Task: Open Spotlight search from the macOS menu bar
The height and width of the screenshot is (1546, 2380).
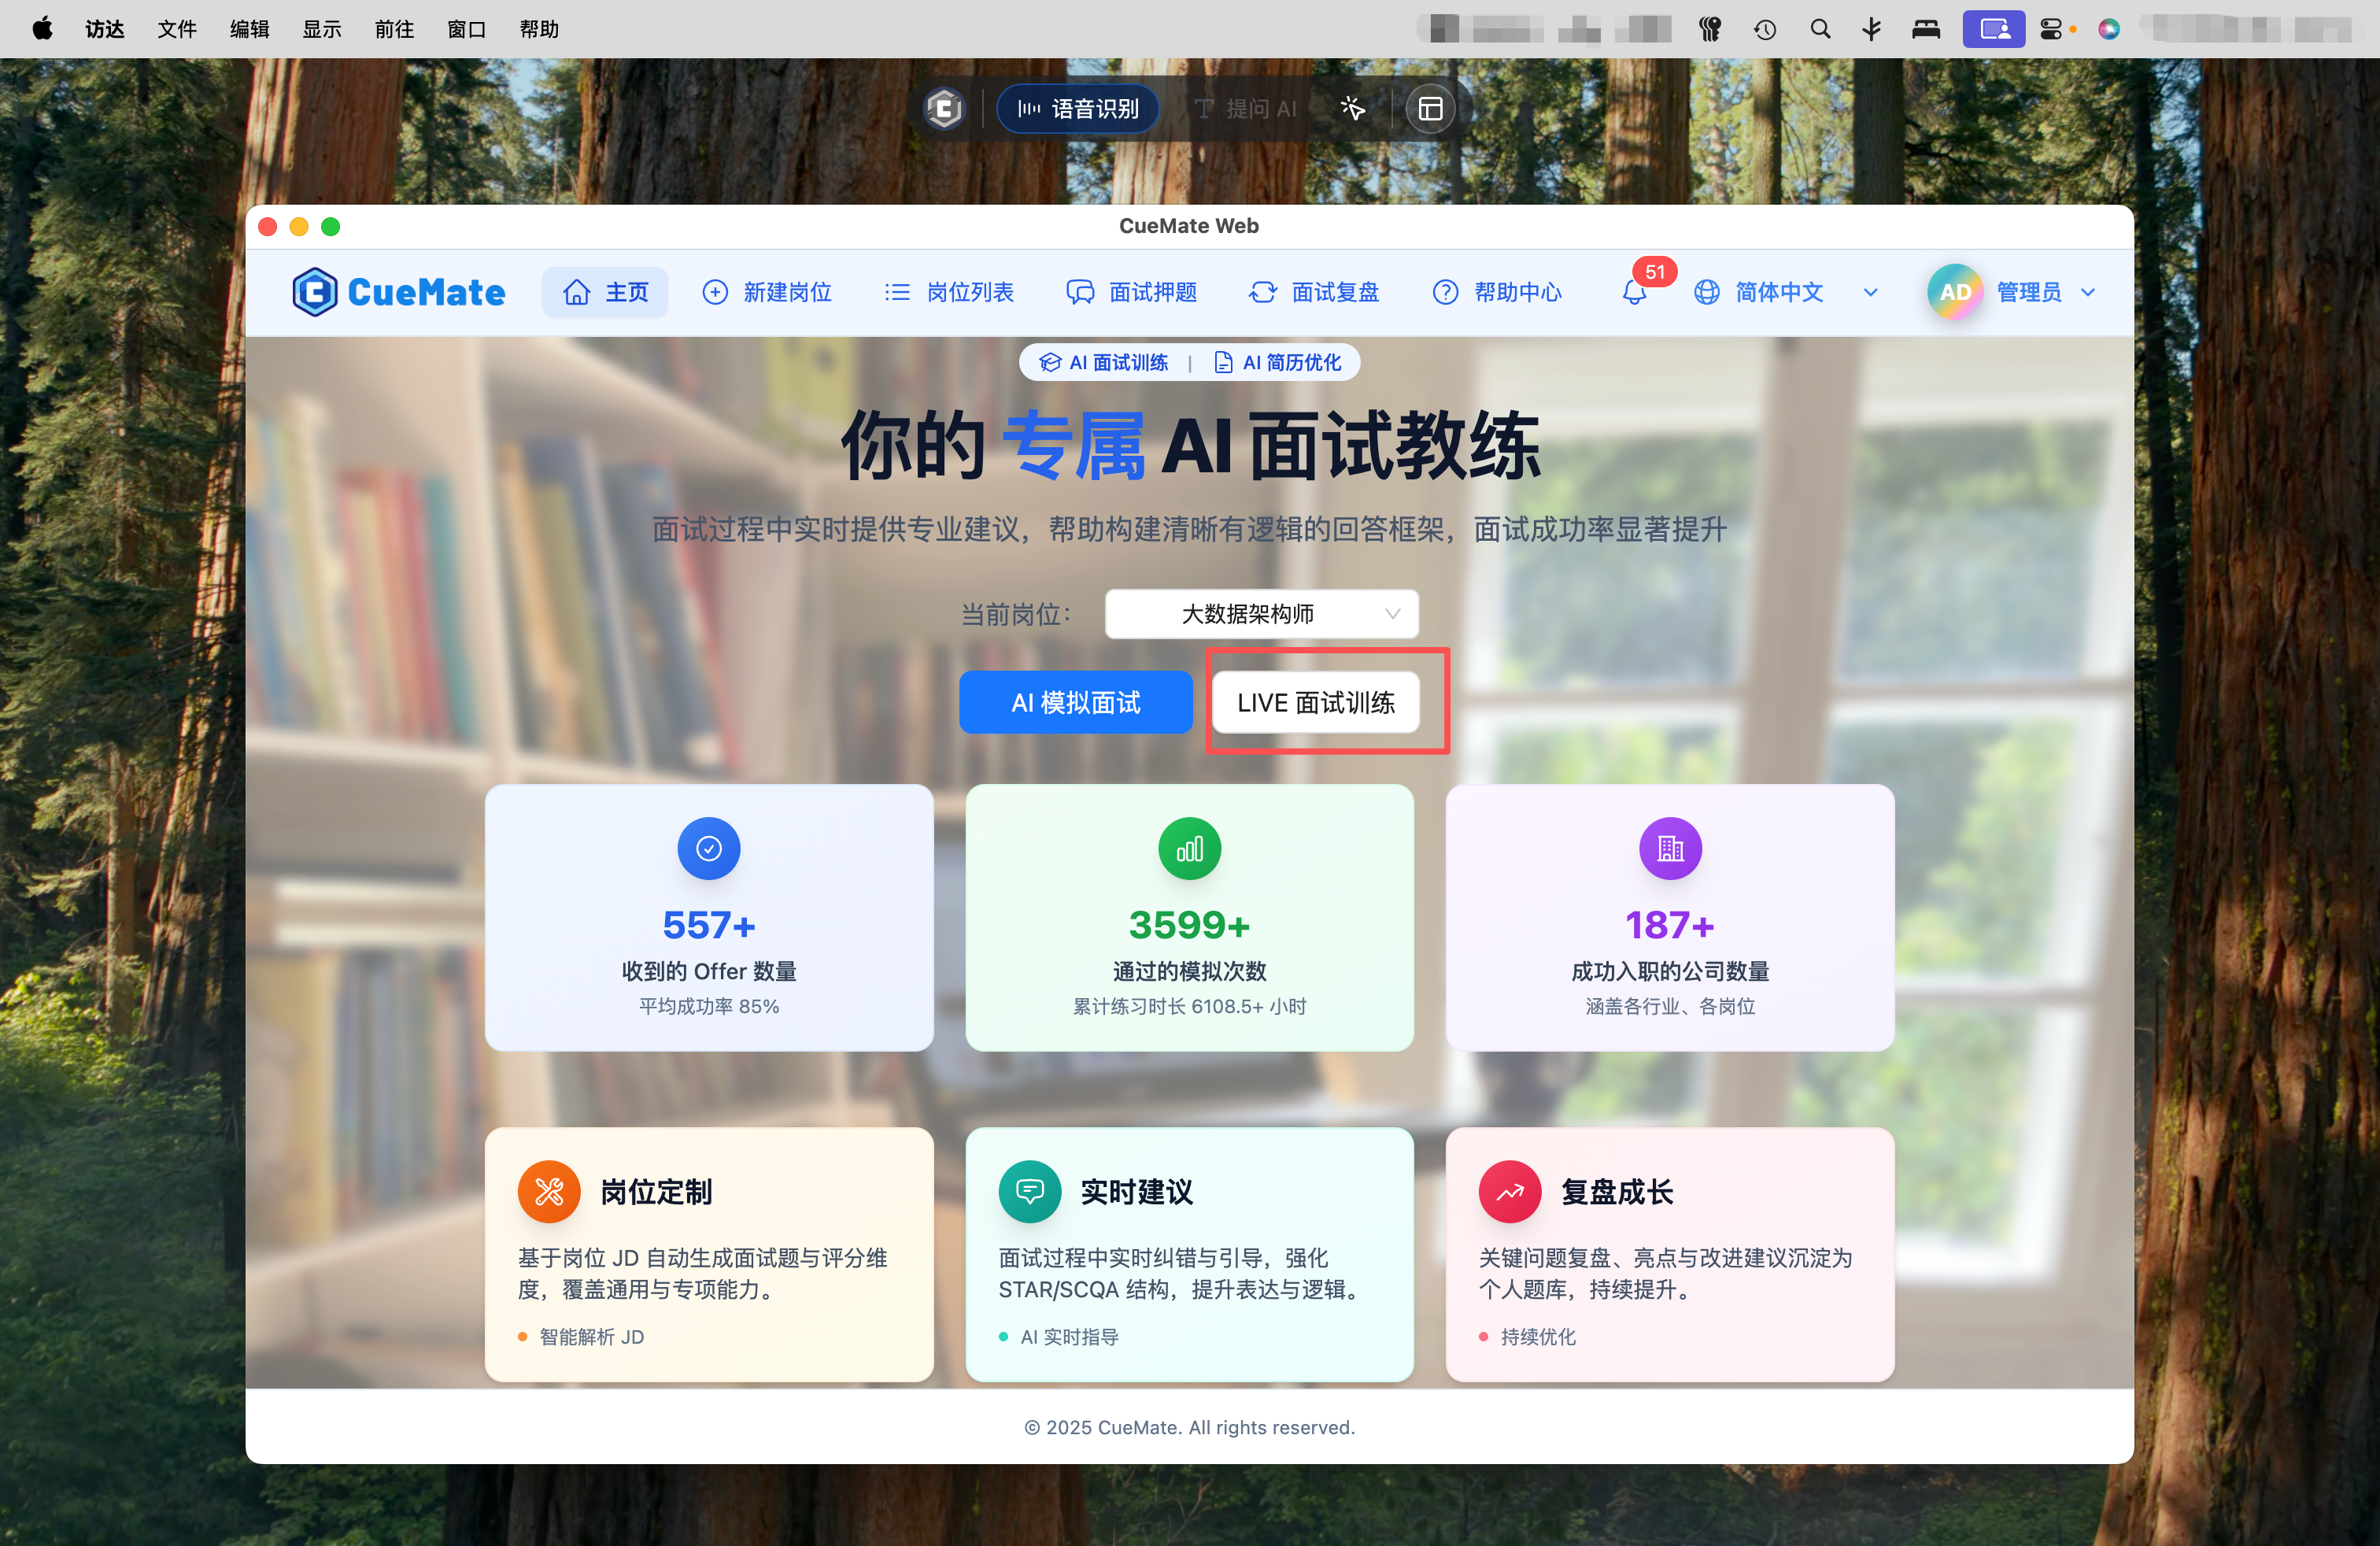Action: [x=1820, y=29]
